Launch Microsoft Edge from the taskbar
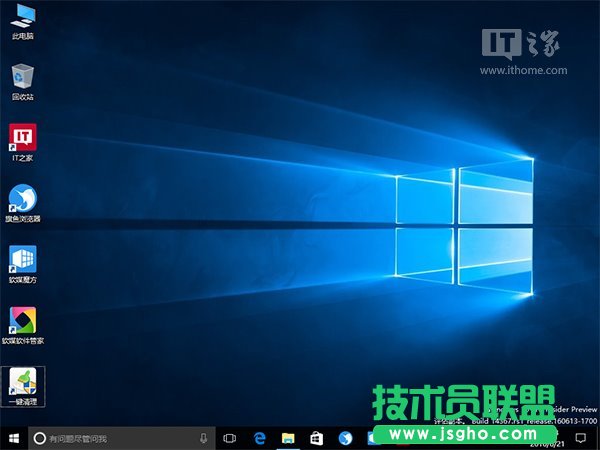This screenshot has height=450, width=600. [x=259, y=438]
